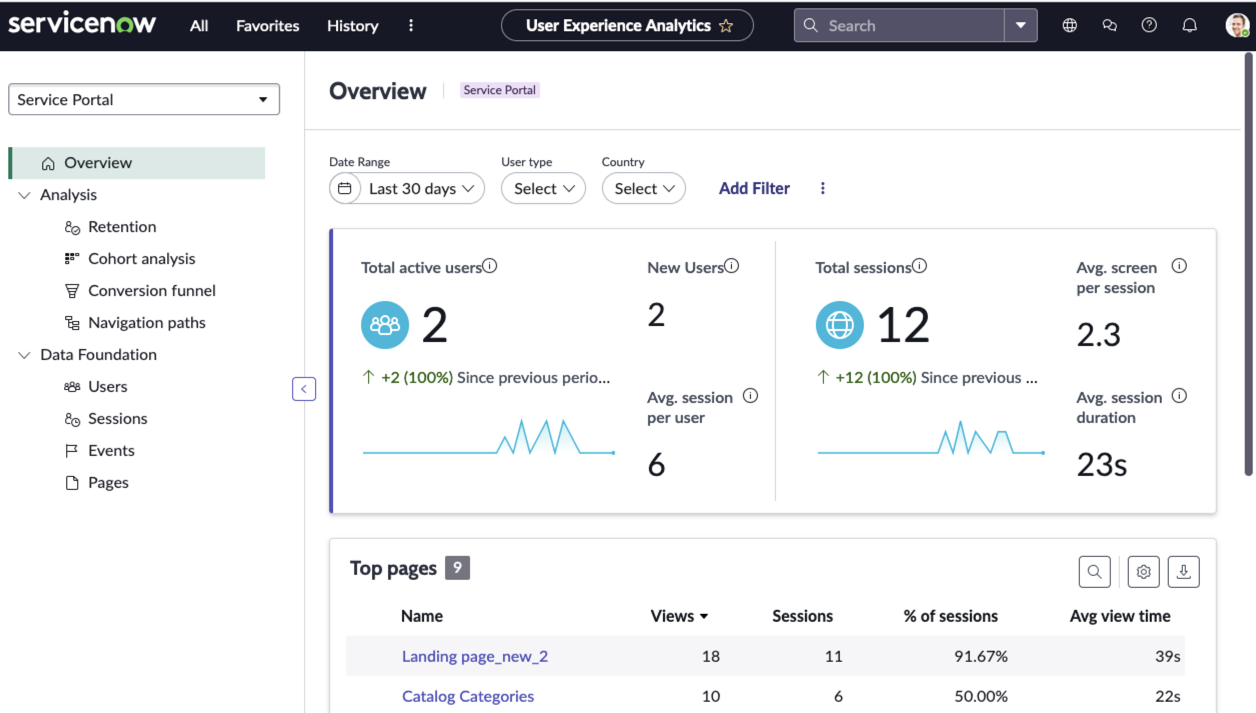The image size is (1256, 713).
Task: Open the notifications bell
Action: point(1189,26)
